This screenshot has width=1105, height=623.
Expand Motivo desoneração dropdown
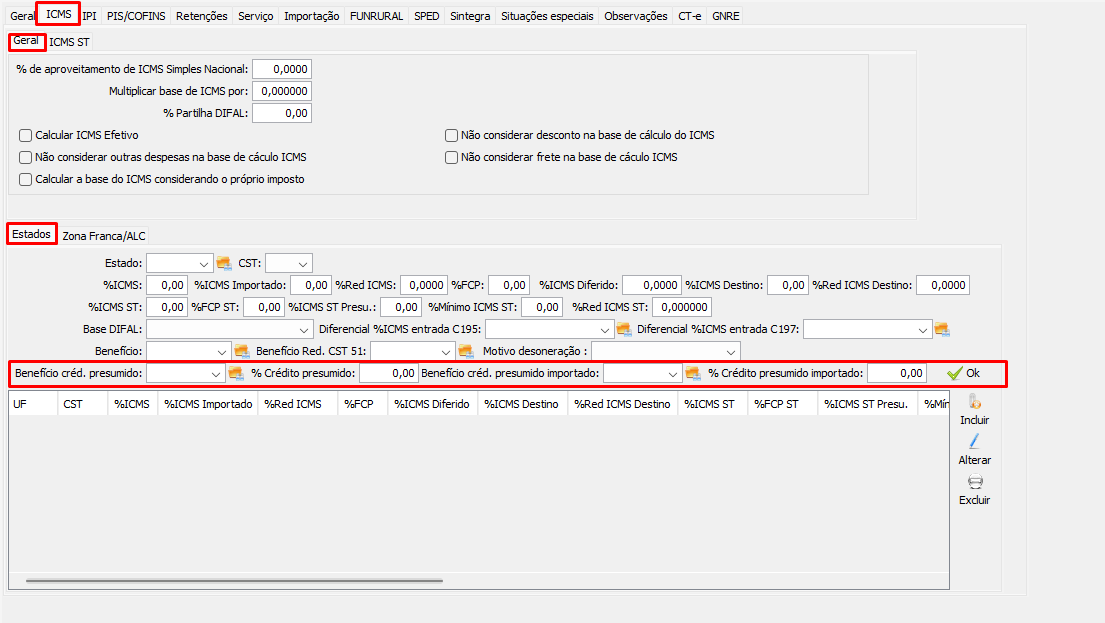[x=666, y=351]
